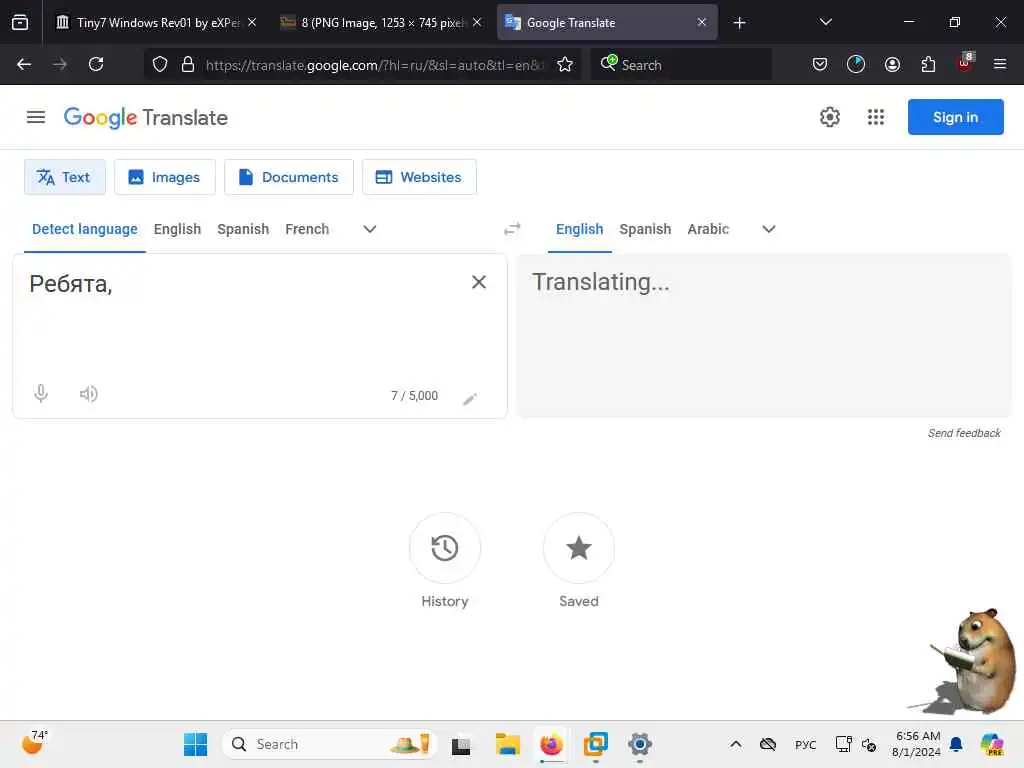
Task: Click the Sign in button
Action: coord(955,117)
